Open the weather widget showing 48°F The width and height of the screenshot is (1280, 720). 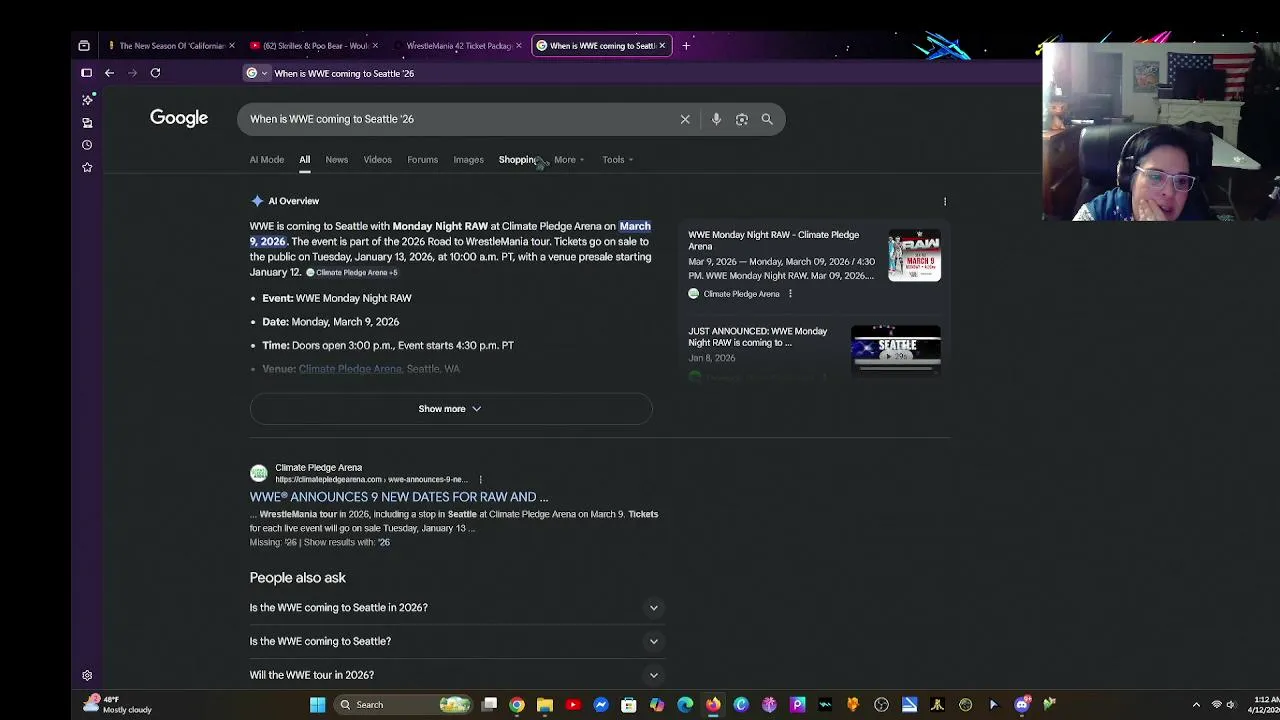pos(118,705)
